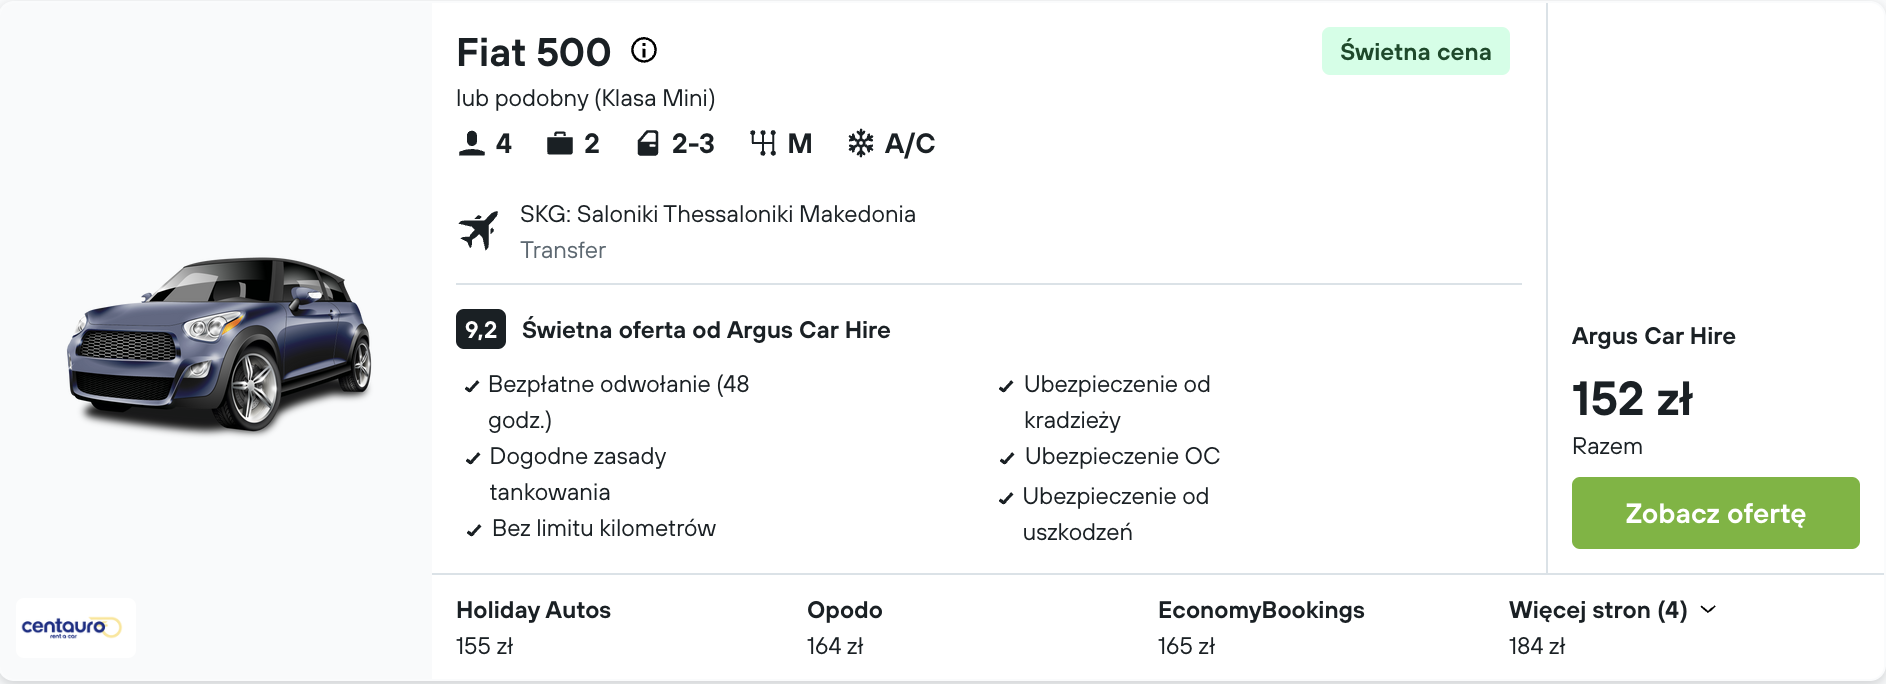Open the Holiday Autos 155 zł offer
Image resolution: width=1886 pixels, height=684 pixels.
pyautogui.click(x=533, y=628)
